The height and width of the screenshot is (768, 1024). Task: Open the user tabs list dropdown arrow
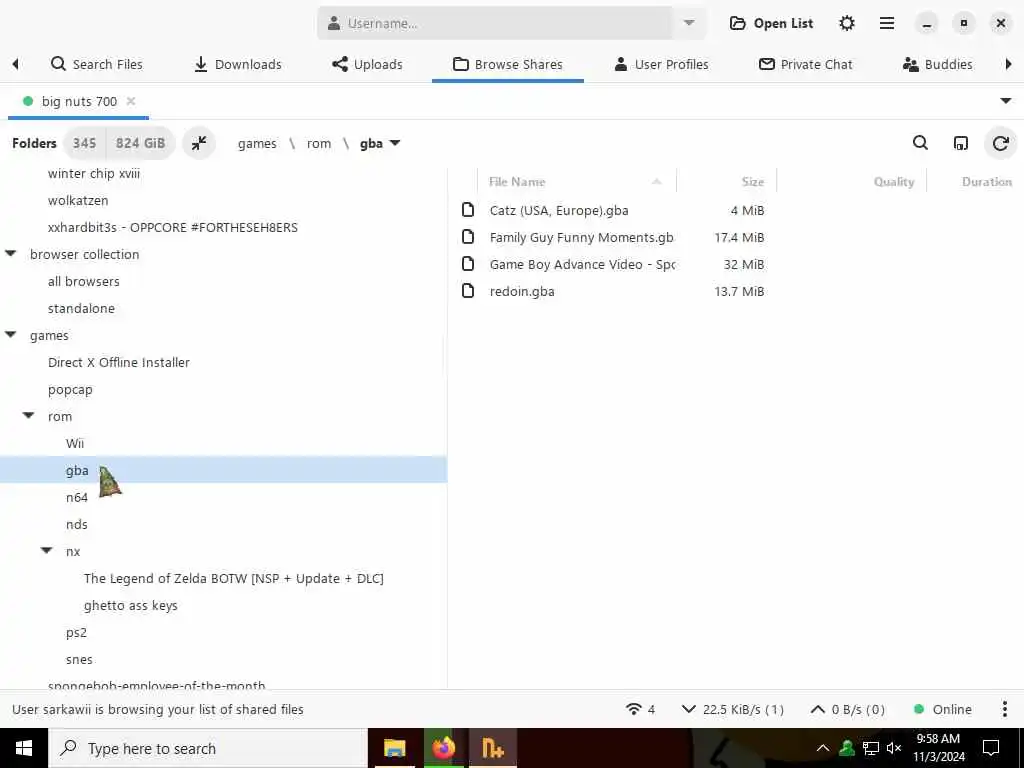[1006, 101]
